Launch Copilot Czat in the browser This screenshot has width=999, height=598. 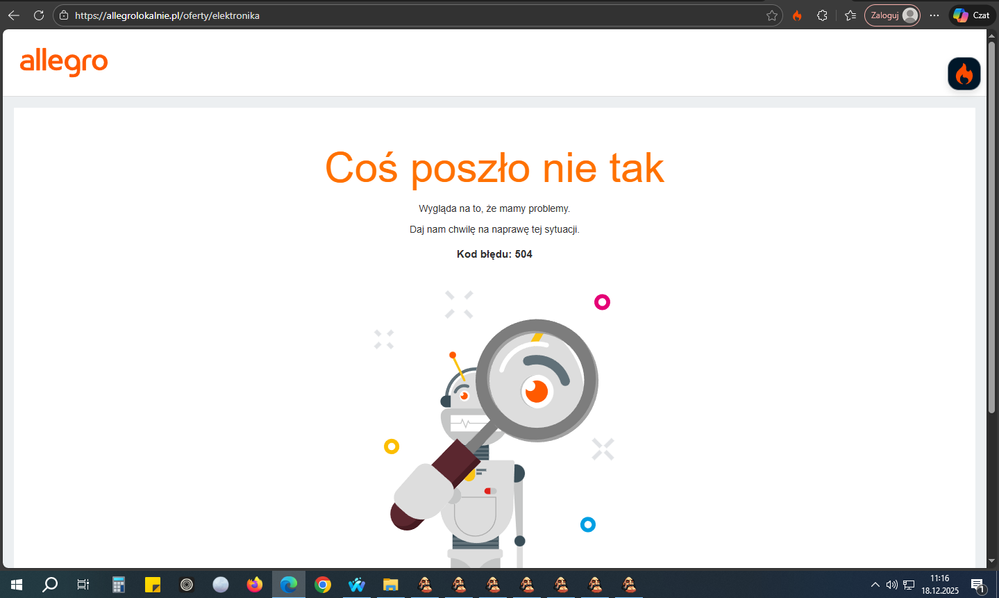[969, 15]
